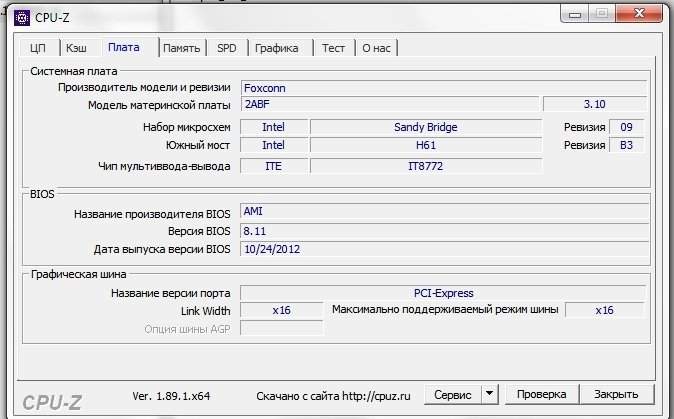Click the Закрыть button
Image resolution: width=674 pixels, height=419 pixels.
[616, 394]
